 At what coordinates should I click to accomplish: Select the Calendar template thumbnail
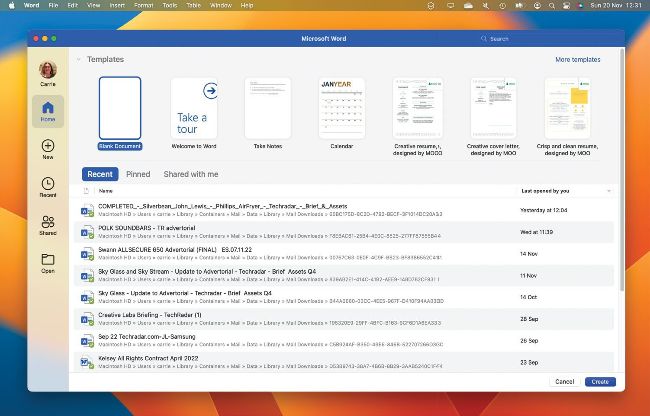click(x=342, y=108)
